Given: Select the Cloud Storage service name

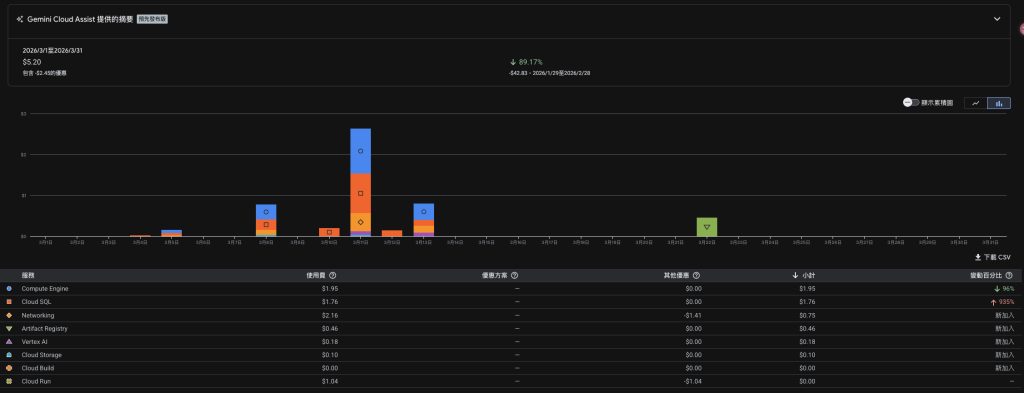Looking at the screenshot, I should click(42, 355).
